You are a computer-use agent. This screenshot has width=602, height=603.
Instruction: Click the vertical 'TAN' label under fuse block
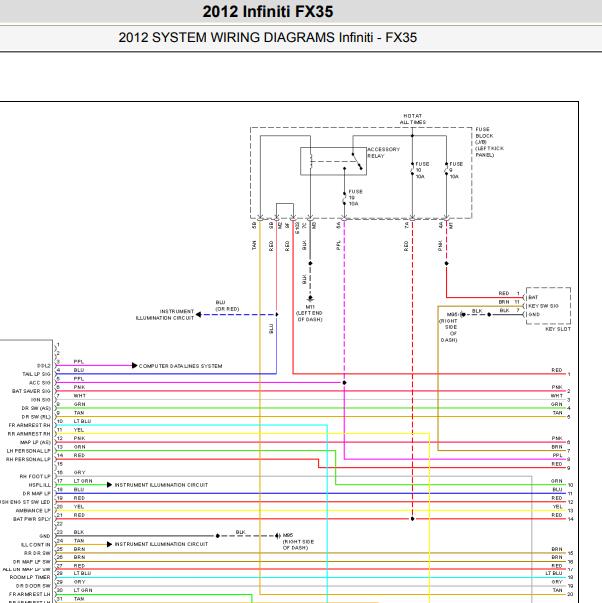click(x=254, y=245)
